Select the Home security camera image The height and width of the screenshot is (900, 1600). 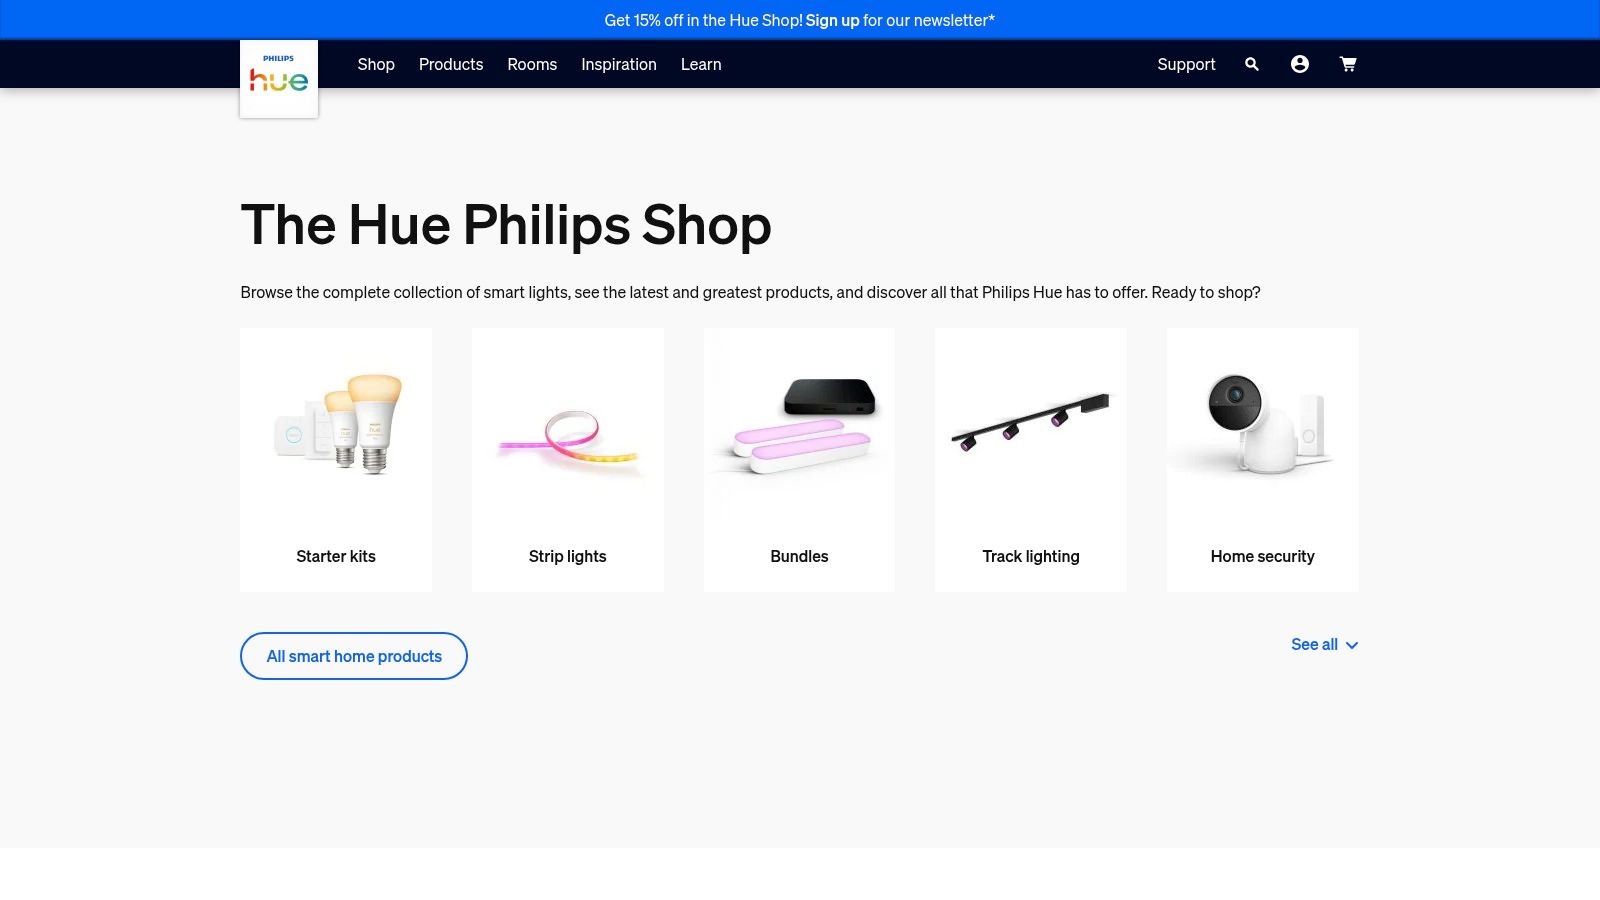[1262, 422]
